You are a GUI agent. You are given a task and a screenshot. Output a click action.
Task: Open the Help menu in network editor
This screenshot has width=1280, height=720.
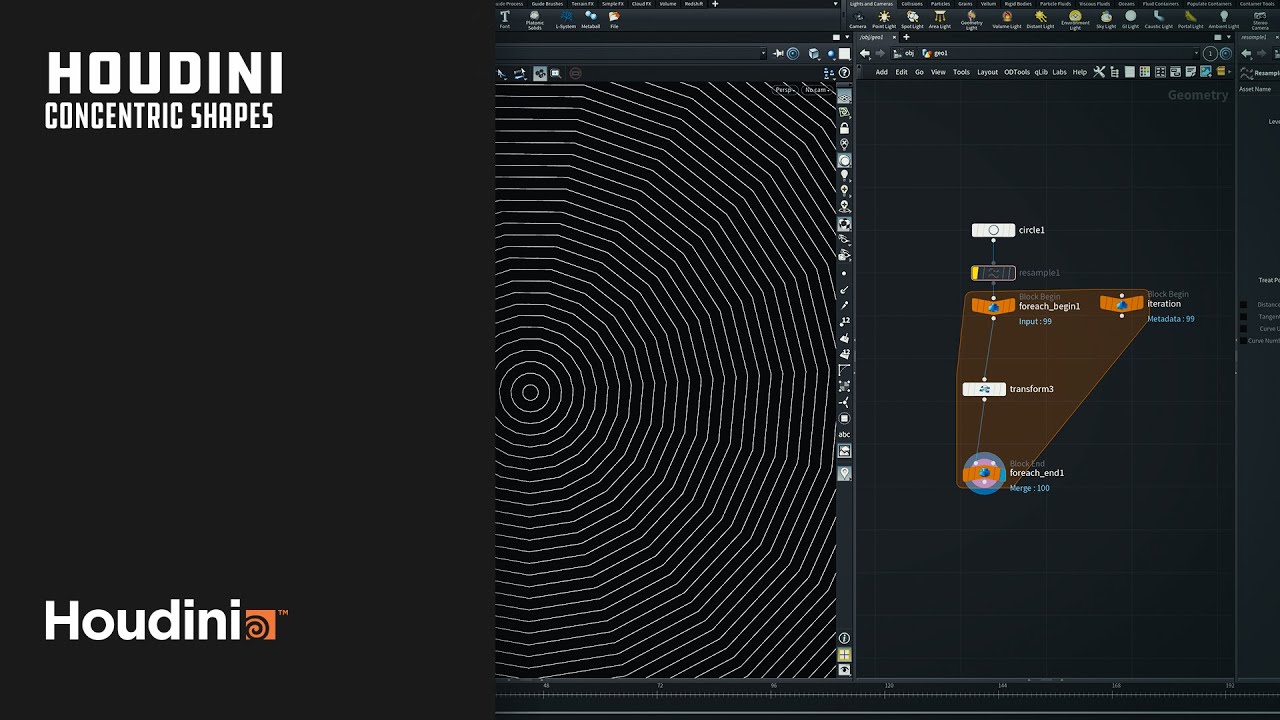(x=1080, y=72)
